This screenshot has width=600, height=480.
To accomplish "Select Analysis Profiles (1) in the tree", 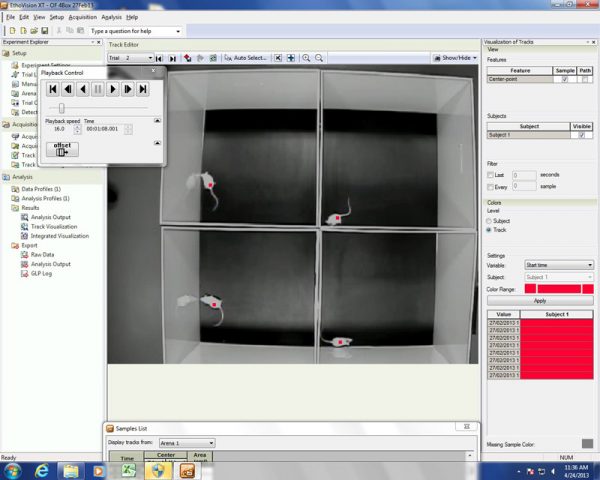I will 45,198.
